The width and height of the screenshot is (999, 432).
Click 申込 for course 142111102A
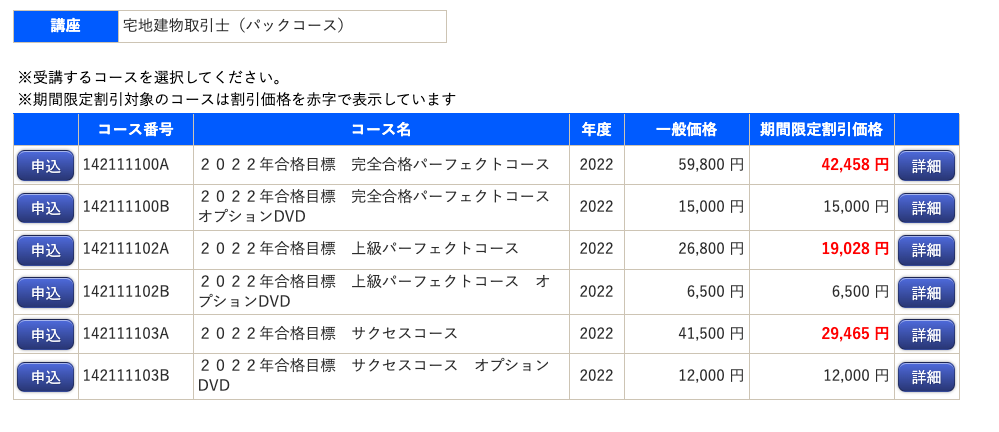(x=46, y=250)
